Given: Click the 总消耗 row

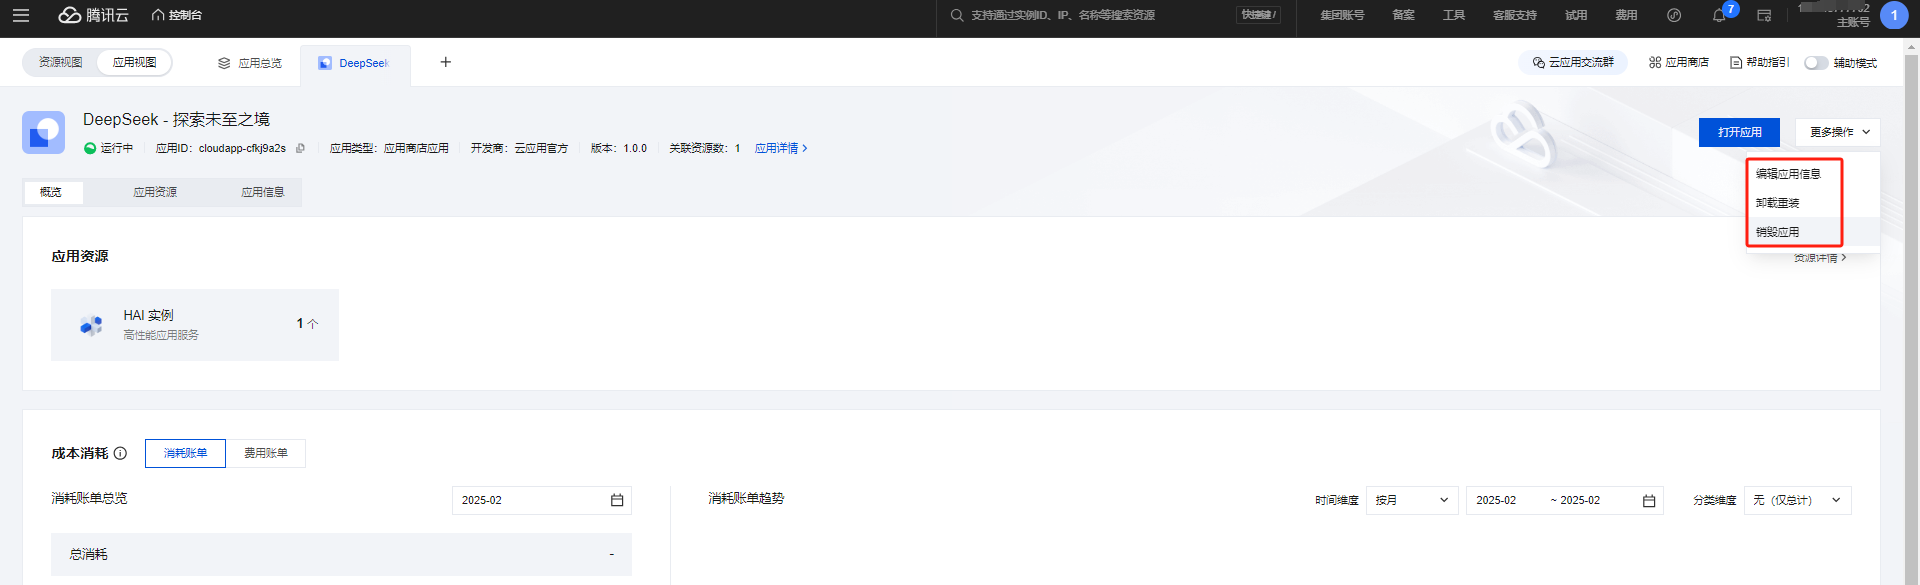Looking at the screenshot, I should pyautogui.click(x=341, y=554).
